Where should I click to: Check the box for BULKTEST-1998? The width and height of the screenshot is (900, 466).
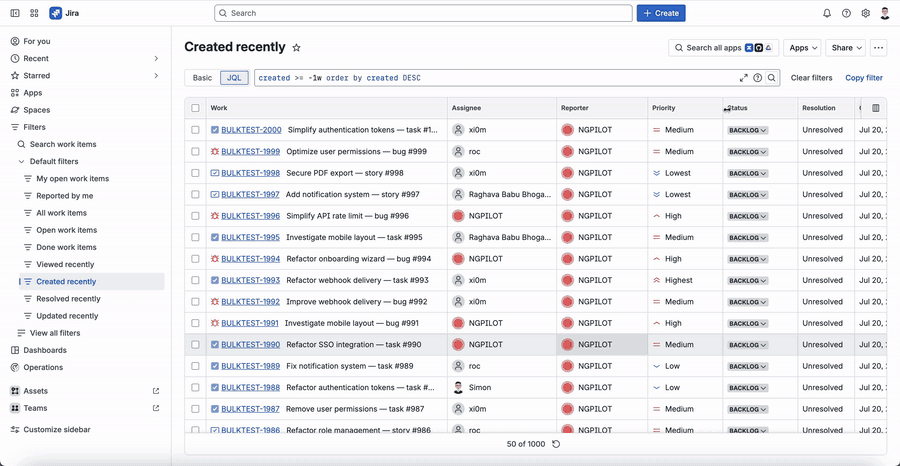196,173
